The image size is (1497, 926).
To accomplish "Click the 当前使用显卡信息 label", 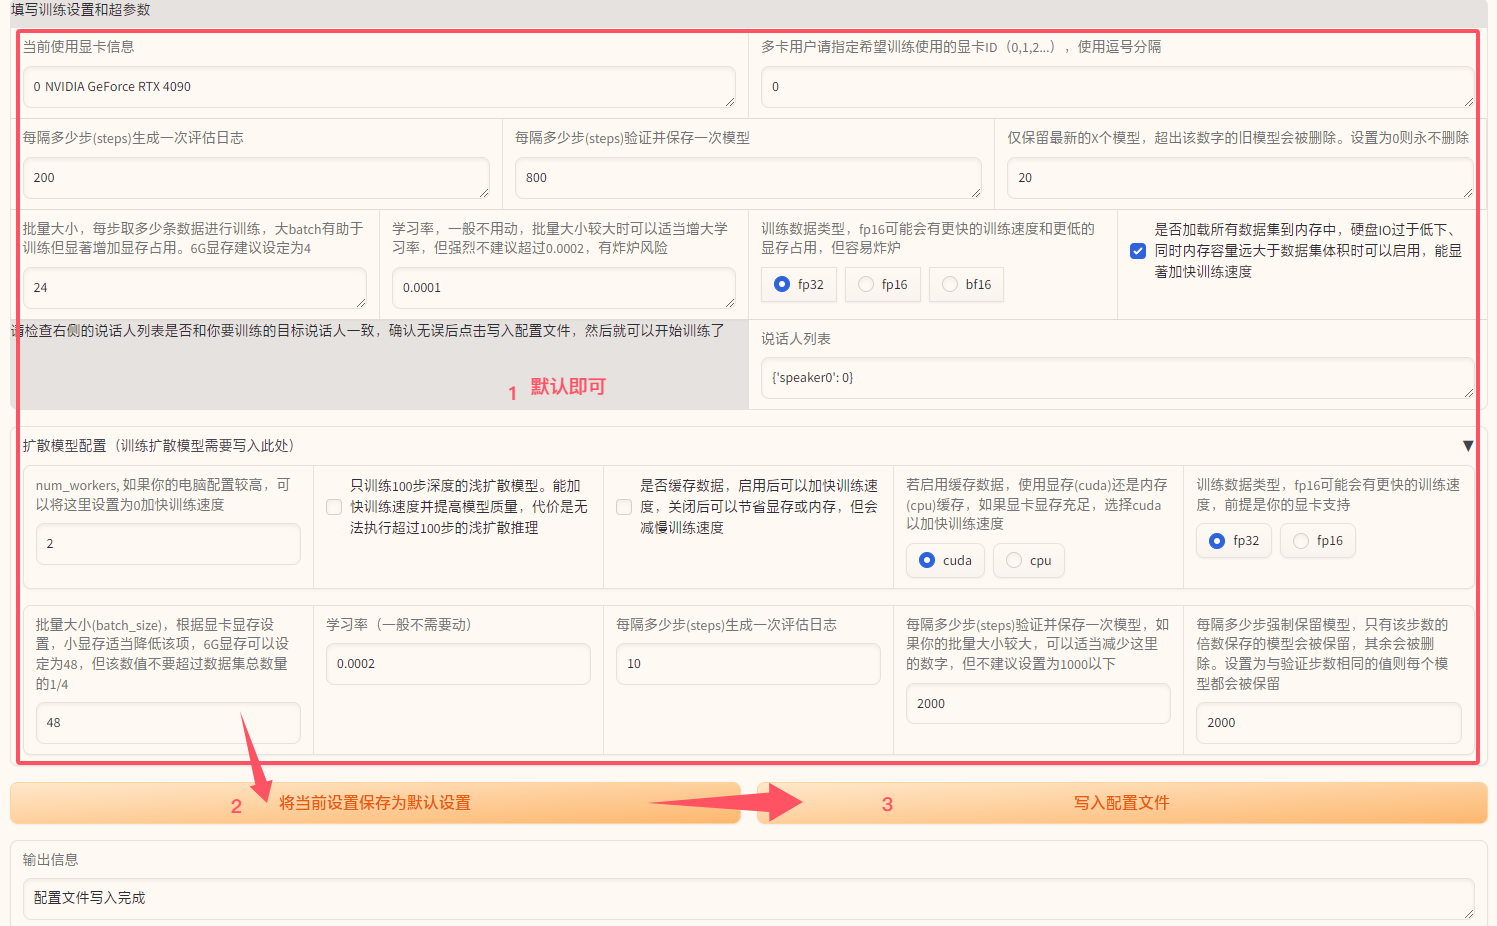I will point(79,47).
